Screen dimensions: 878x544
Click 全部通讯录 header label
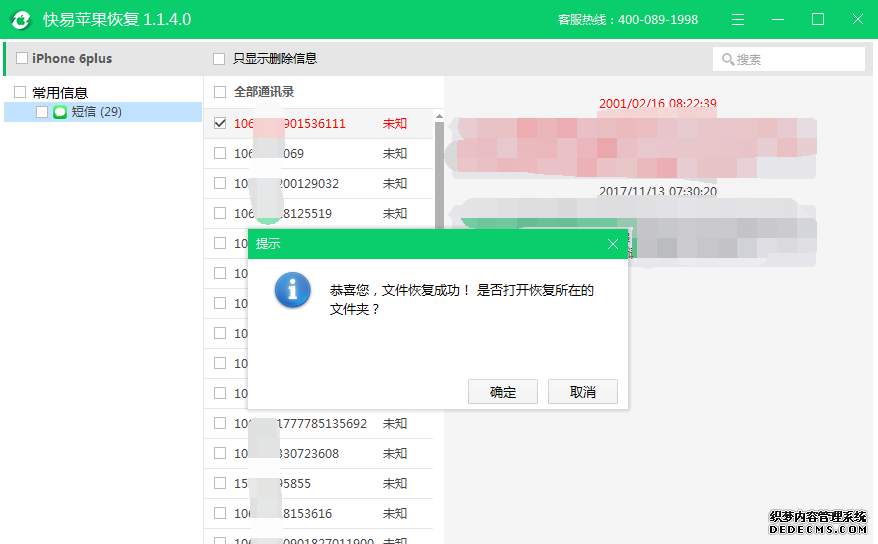pos(264,92)
